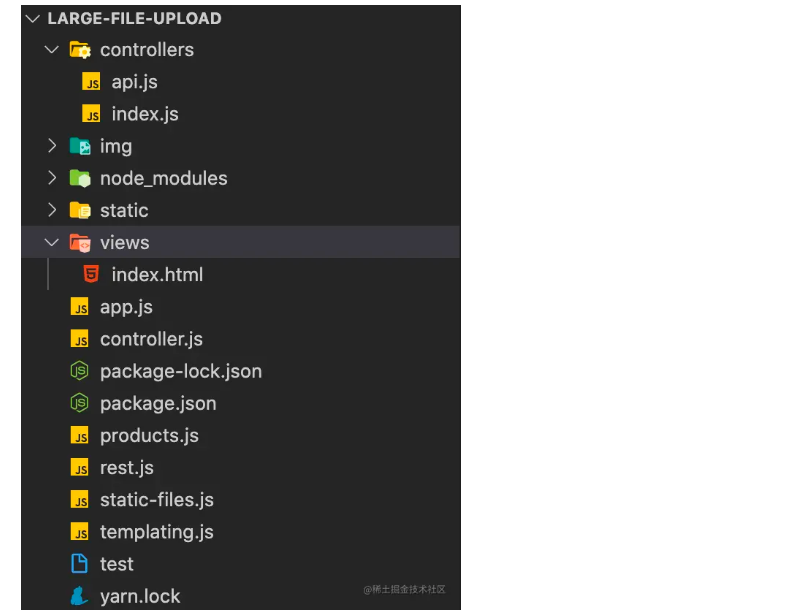Click the views folder icon
803x615 pixels.
[x=79, y=242]
